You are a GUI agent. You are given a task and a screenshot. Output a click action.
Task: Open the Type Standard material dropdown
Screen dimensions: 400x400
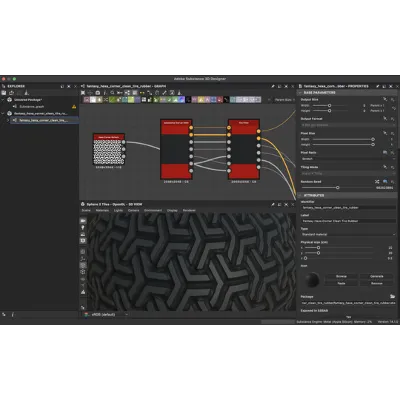[x=348, y=234]
